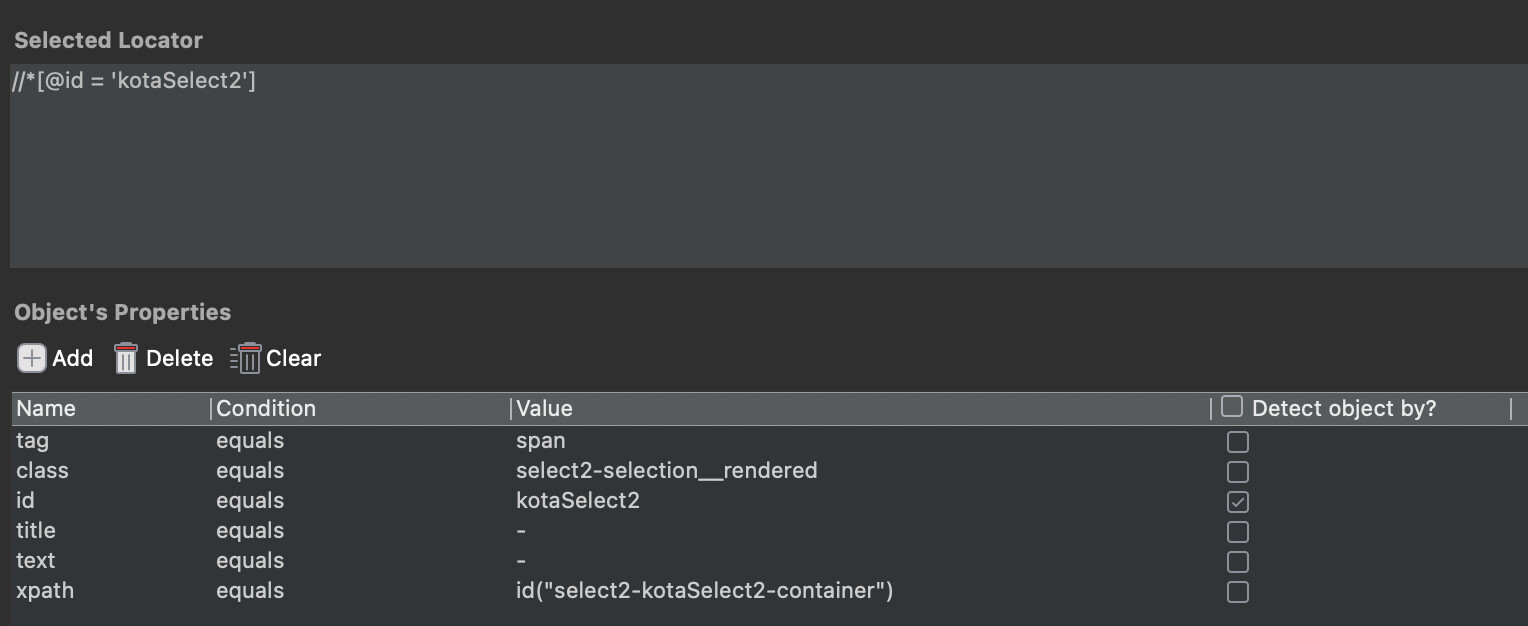Click the Value column header
Image resolution: width=1528 pixels, height=626 pixels.
pos(544,408)
